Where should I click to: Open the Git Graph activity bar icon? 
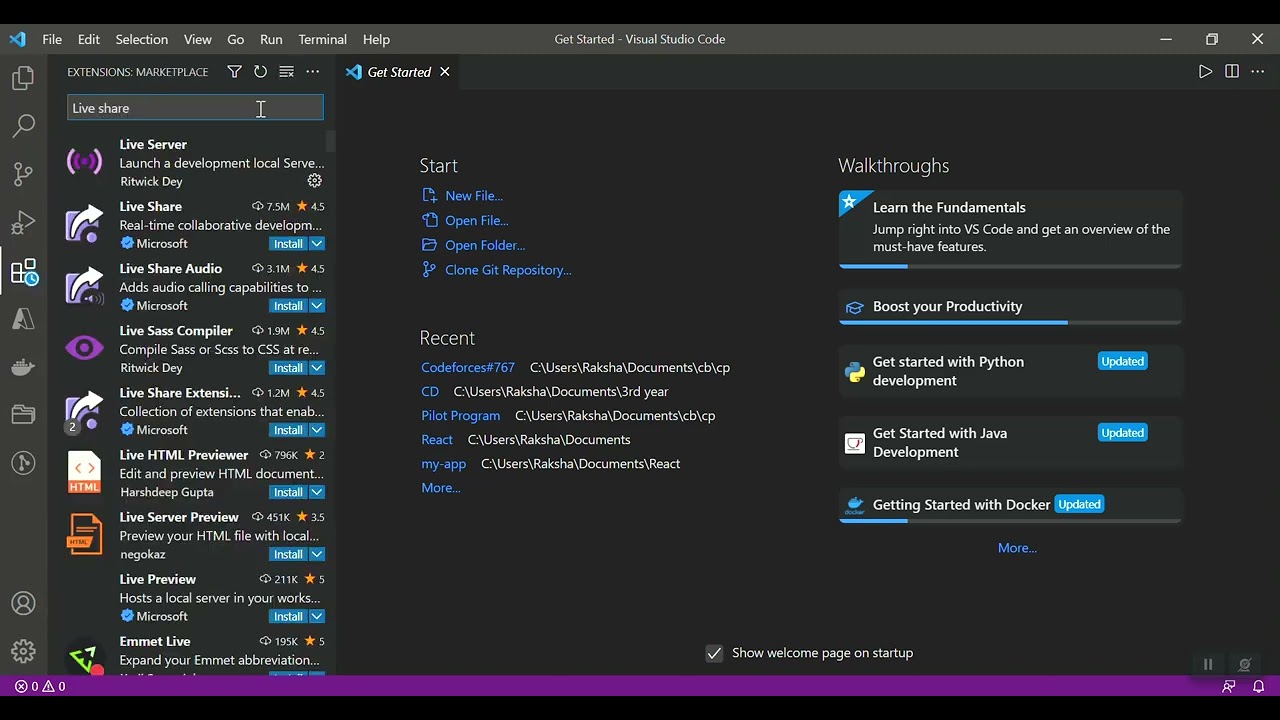pos(23,462)
